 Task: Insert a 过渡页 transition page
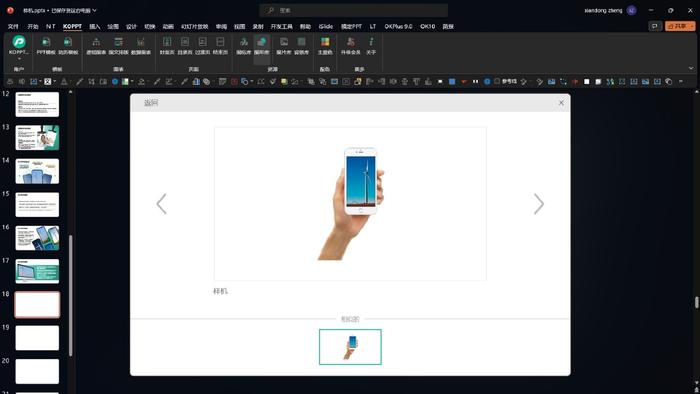[x=202, y=45]
